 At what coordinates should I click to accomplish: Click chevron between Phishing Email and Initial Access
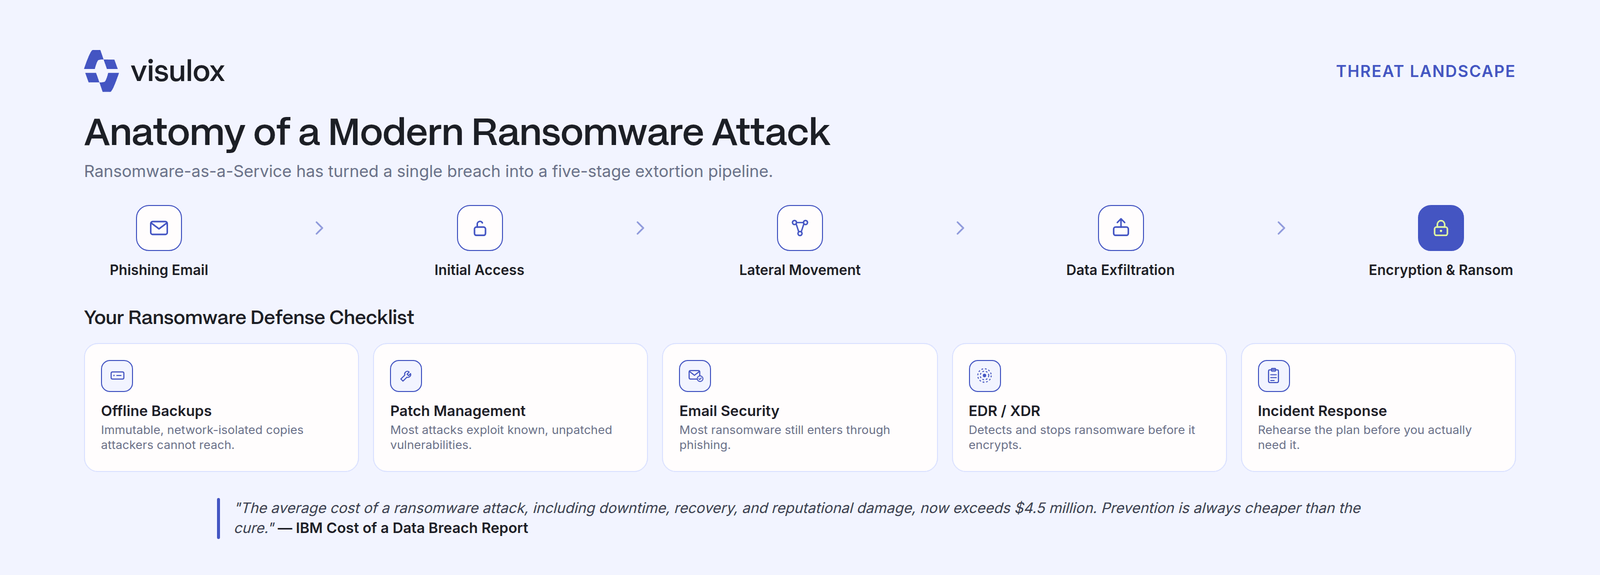coord(319,228)
